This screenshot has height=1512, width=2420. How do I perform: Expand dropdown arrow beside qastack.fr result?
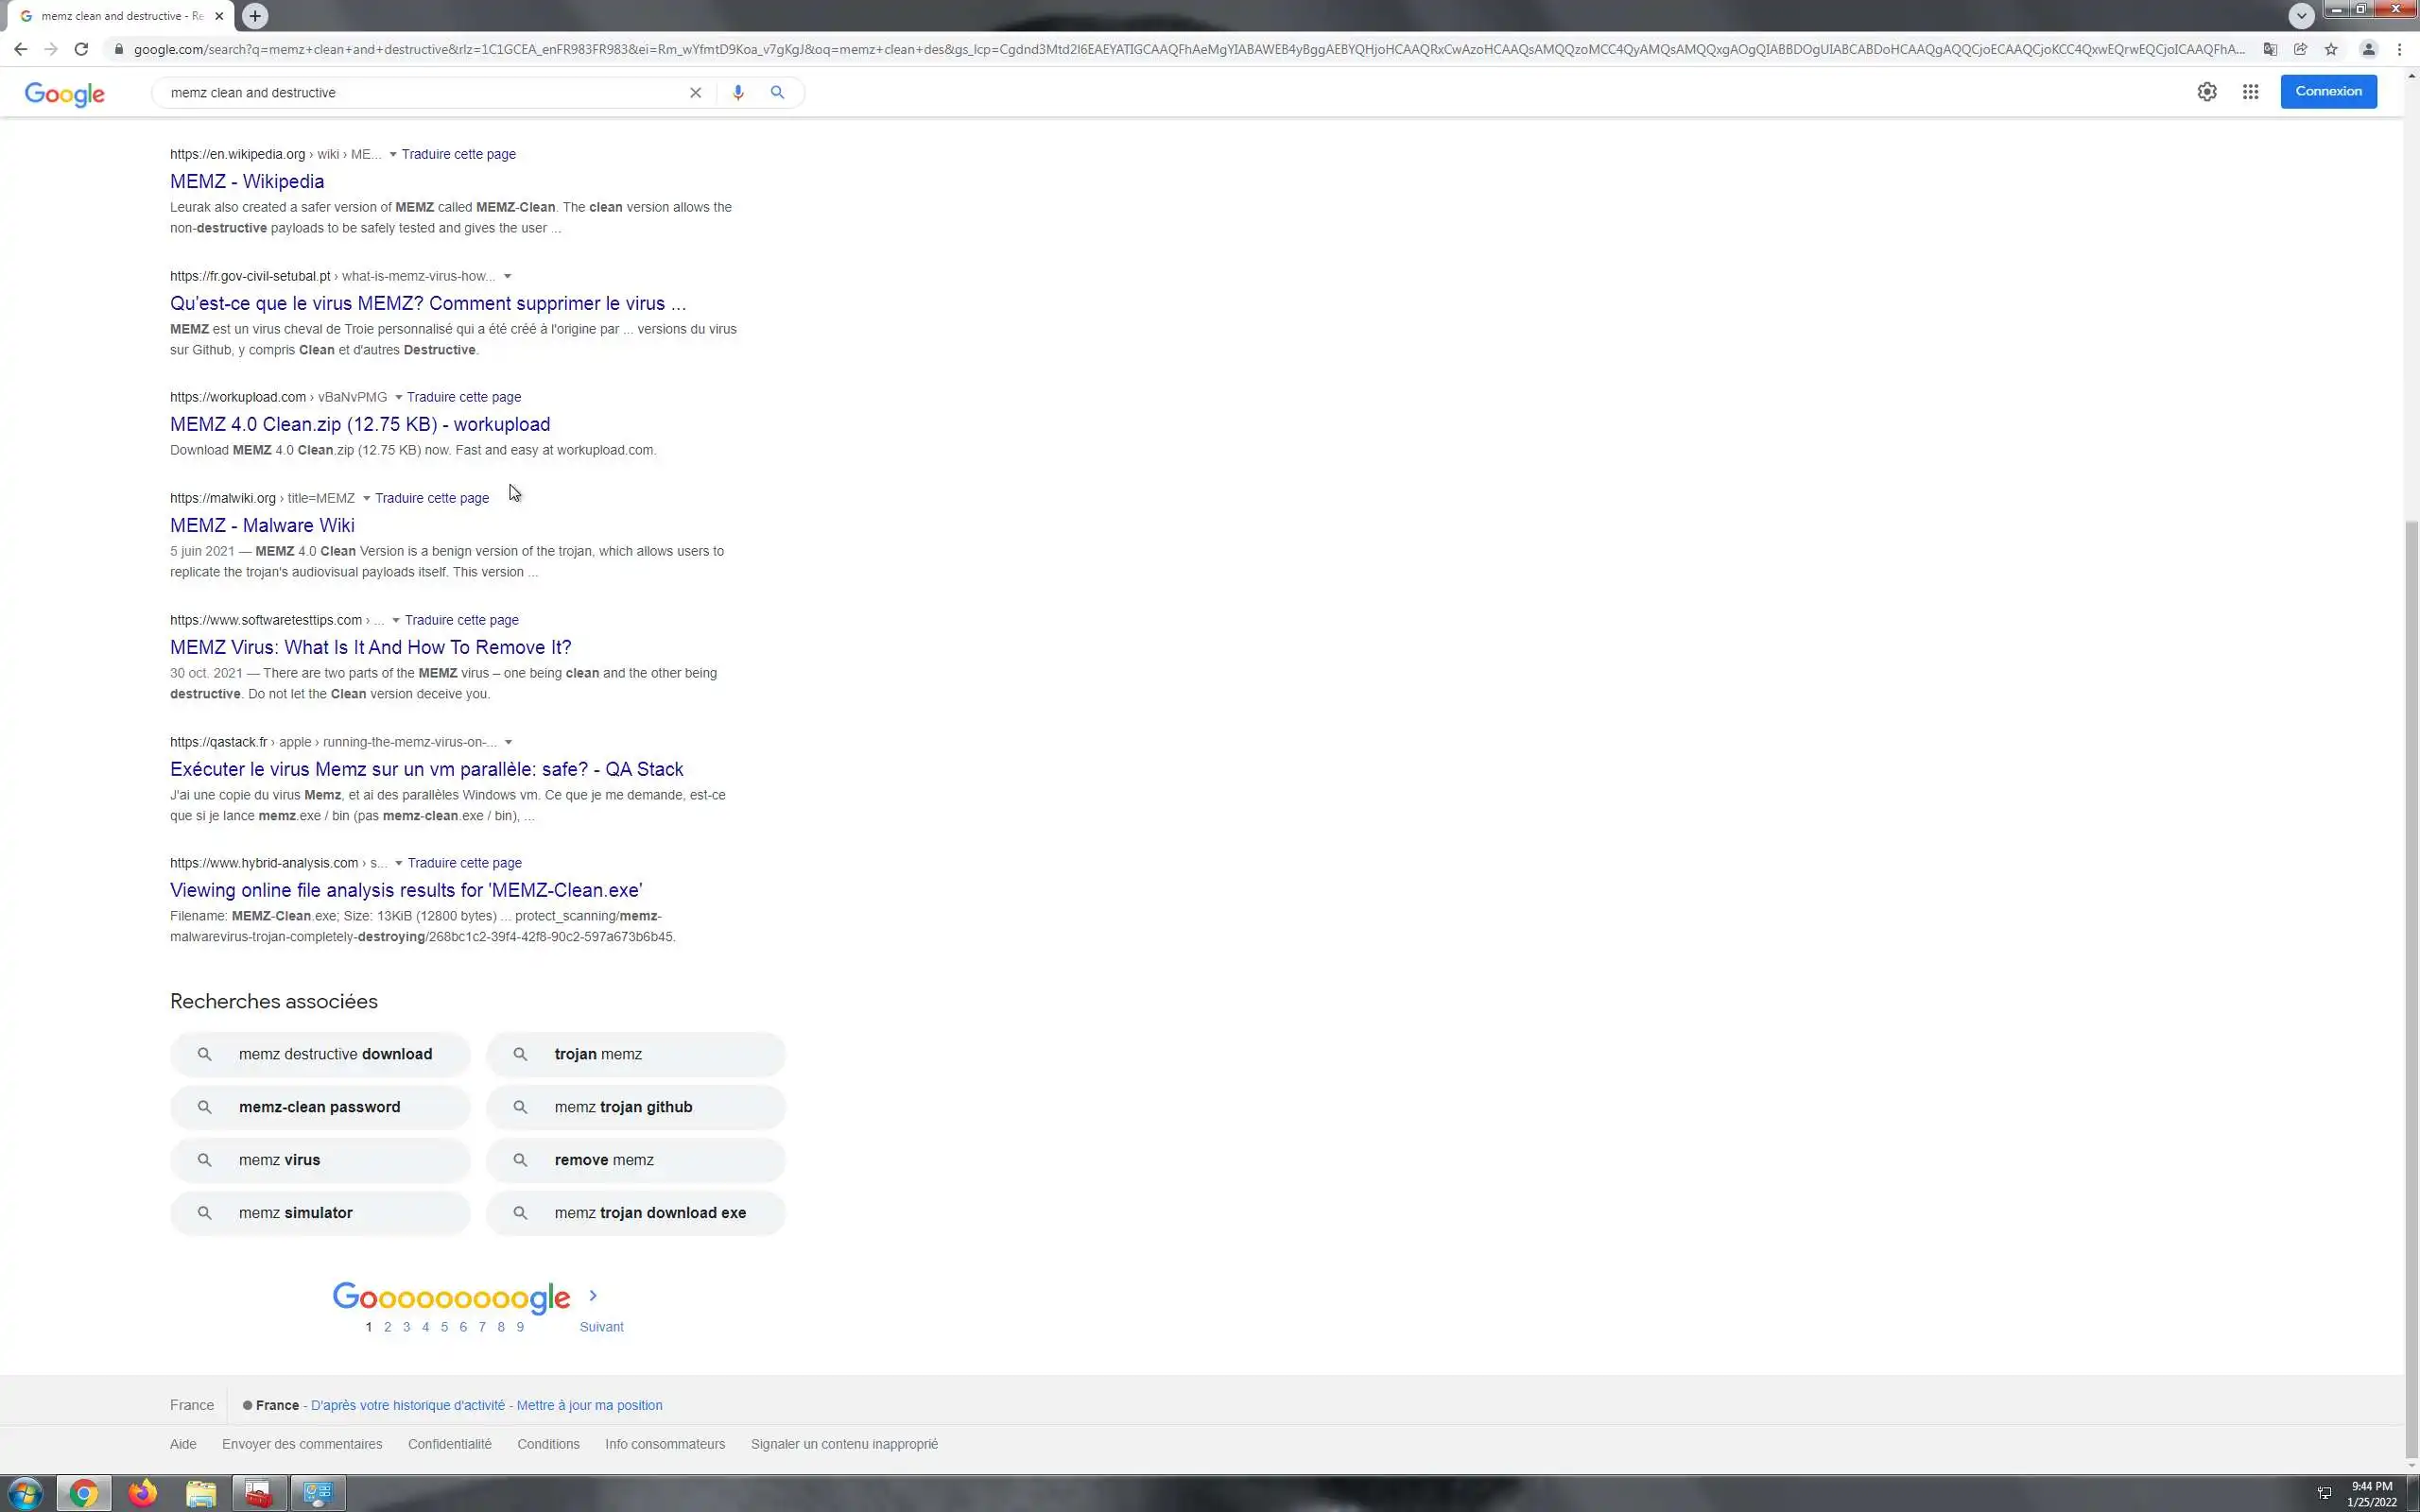pos(508,742)
